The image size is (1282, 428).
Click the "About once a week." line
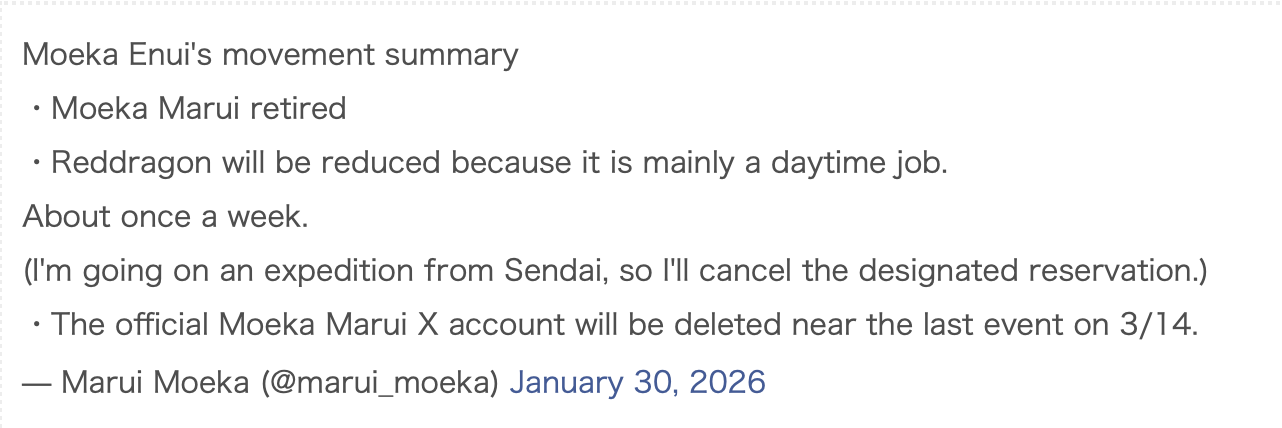click(165, 216)
